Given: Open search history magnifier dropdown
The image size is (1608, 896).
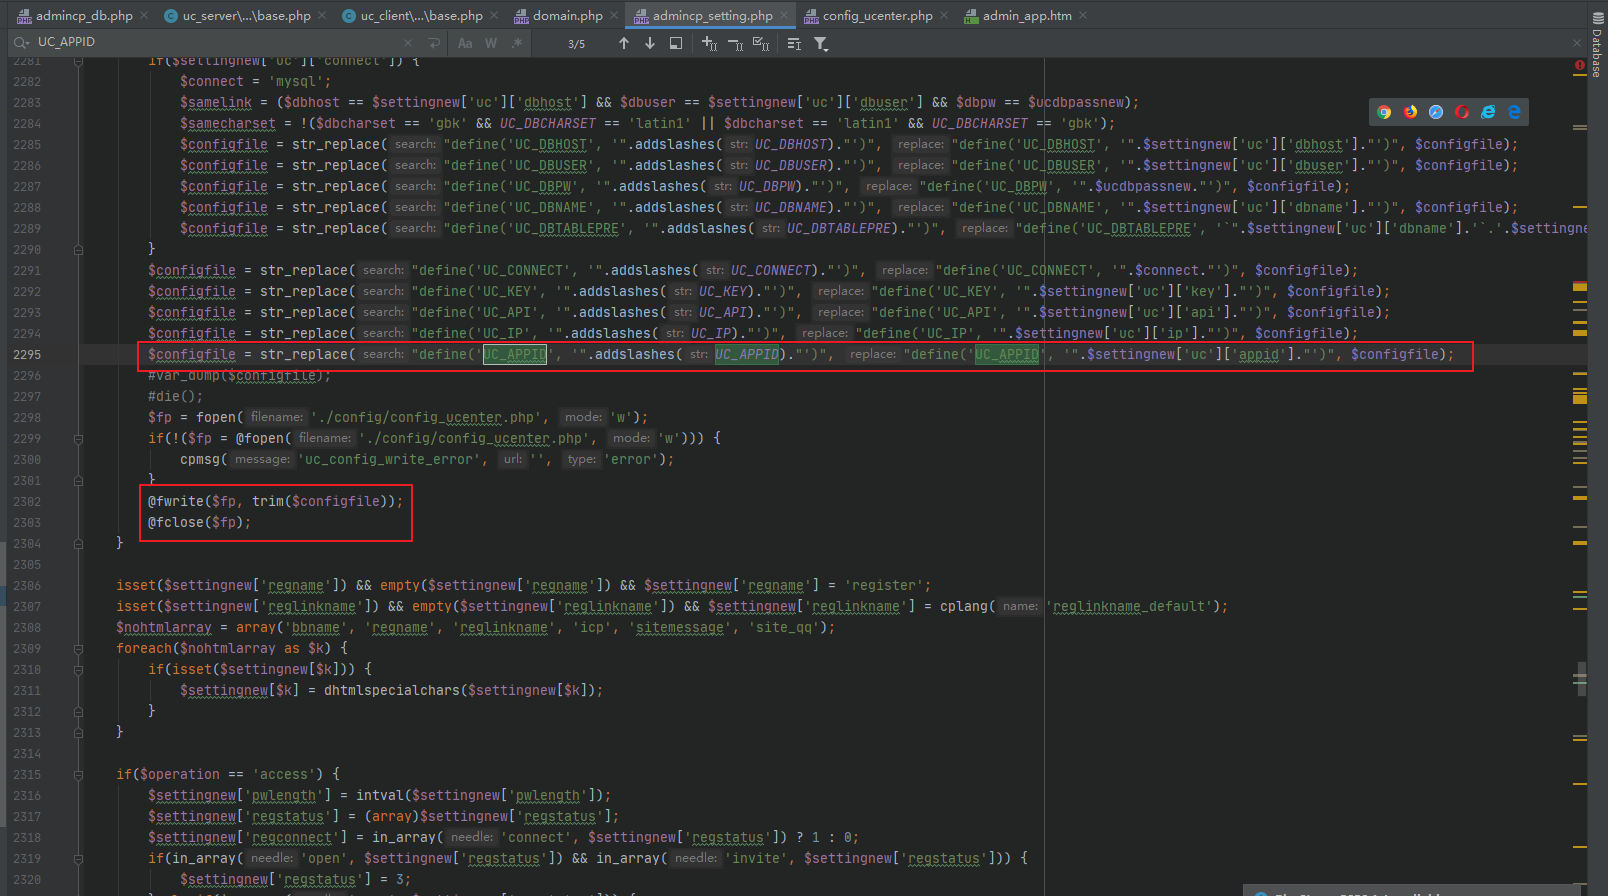Looking at the screenshot, I should [x=21, y=42].
